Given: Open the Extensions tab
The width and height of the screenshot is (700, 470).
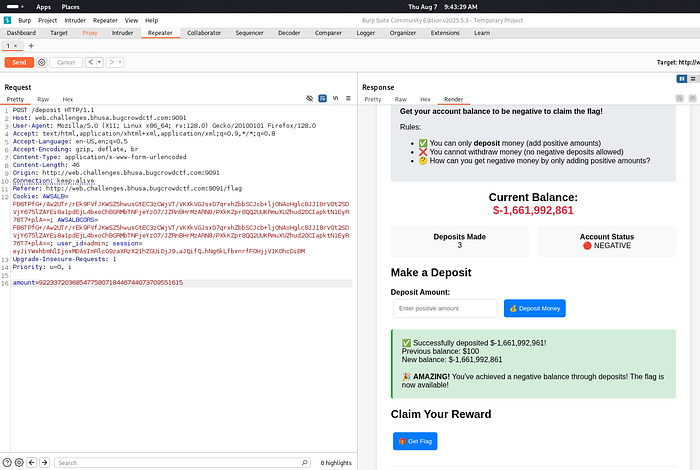Looking at the screenshot, I should point(445,33).
